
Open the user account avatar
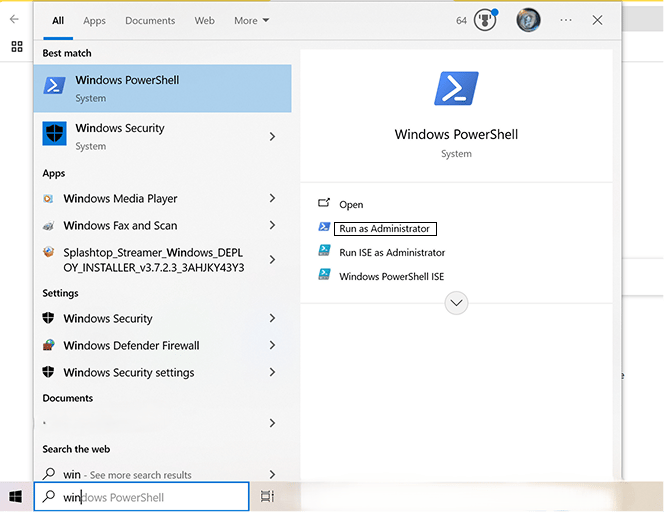click(x=528, y=20)
